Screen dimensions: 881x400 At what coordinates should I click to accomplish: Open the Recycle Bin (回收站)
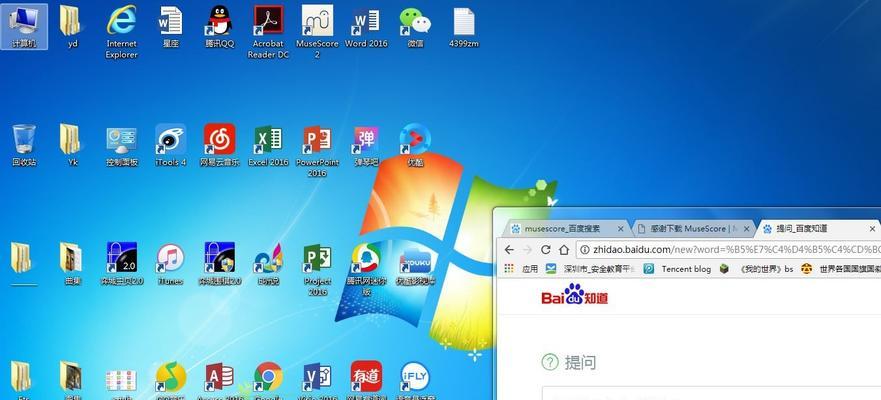pyautogui.click(x=24, y=145)
